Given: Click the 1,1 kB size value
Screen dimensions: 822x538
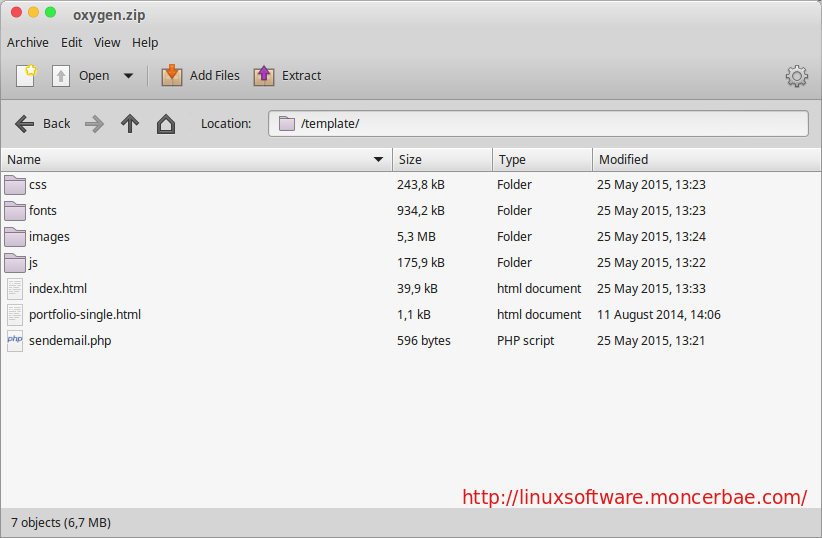Looking at the screenshot, I should coord(414,315).
